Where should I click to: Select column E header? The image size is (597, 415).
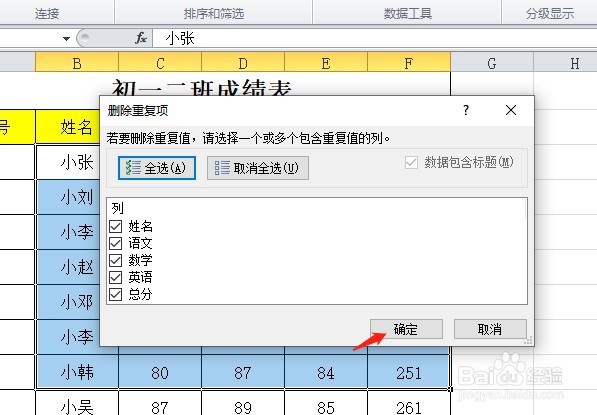(326, 62)
